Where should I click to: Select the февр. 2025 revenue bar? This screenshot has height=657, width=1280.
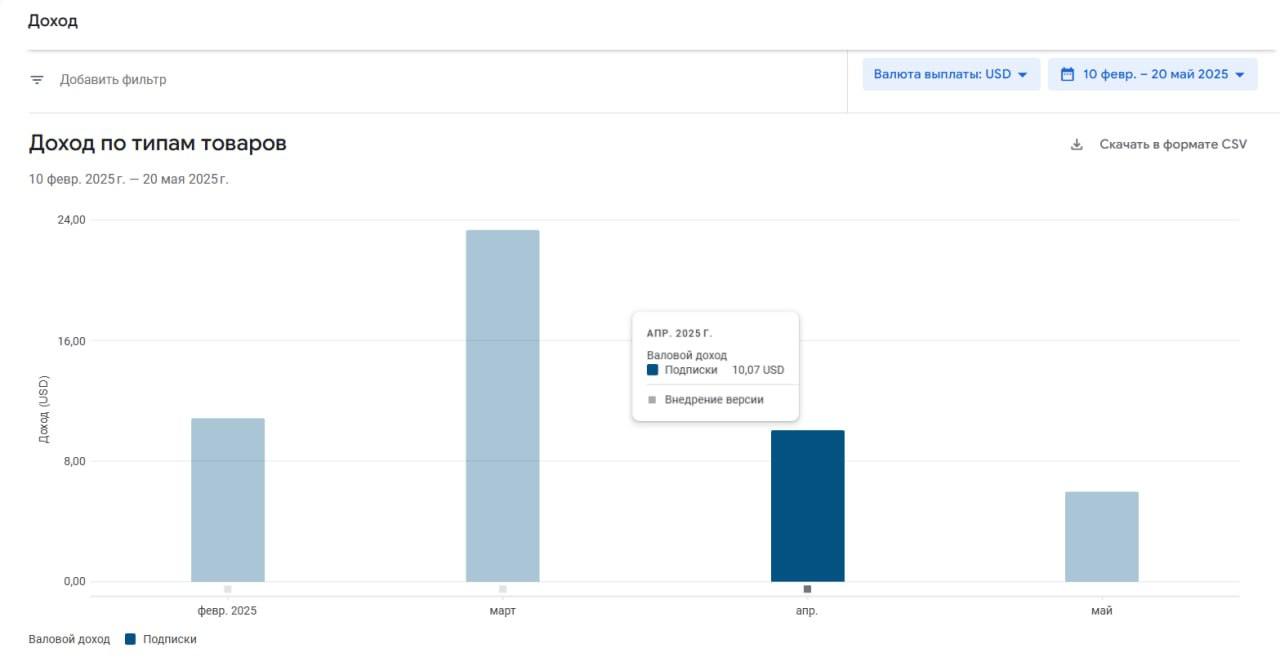coord(228,499)
